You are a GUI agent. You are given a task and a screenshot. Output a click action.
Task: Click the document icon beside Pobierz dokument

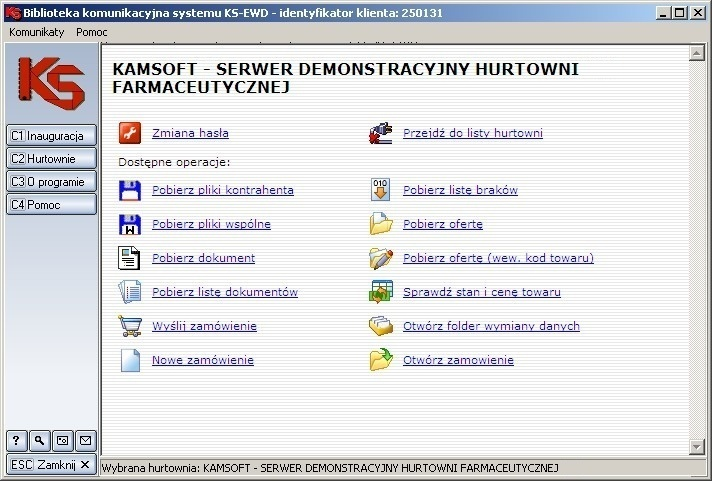[x=129, y=258]
